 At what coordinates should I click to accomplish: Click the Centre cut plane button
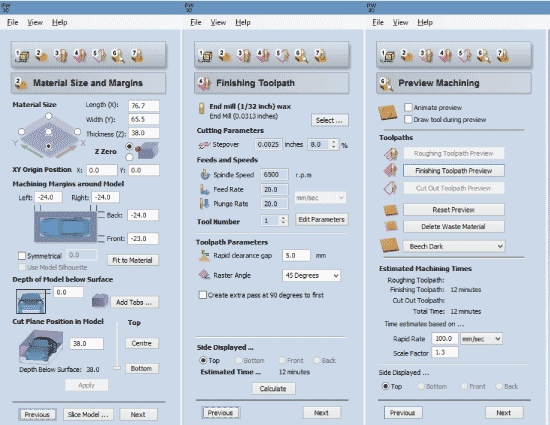pyautogui.click(x=141, y=343)
